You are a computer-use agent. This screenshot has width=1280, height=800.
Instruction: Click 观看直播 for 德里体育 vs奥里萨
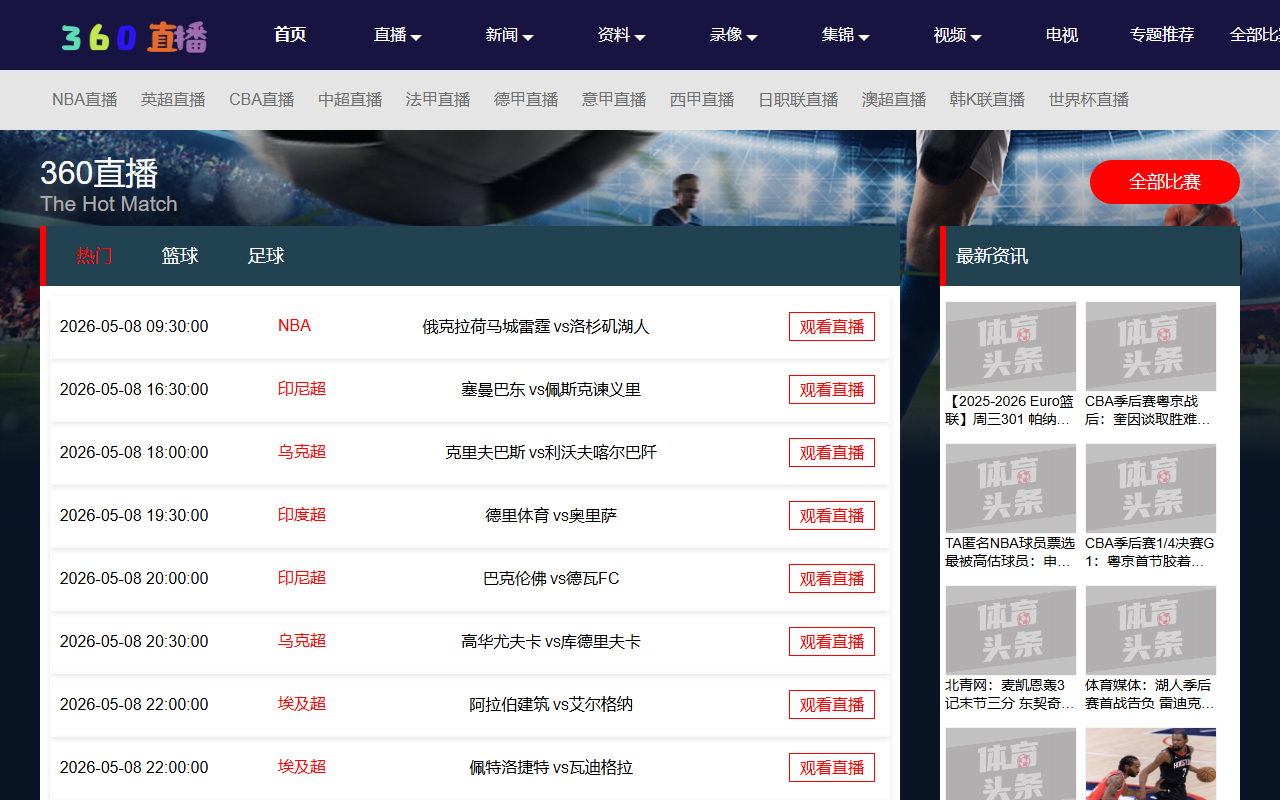[832, 516]
